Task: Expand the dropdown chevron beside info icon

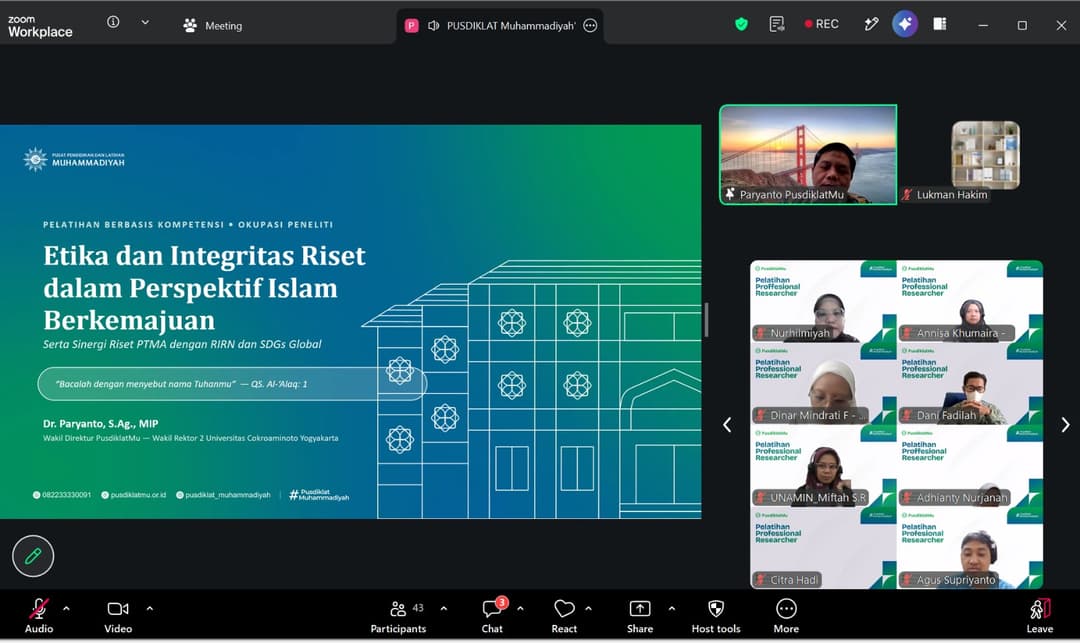Action: [x=145, y=23]
